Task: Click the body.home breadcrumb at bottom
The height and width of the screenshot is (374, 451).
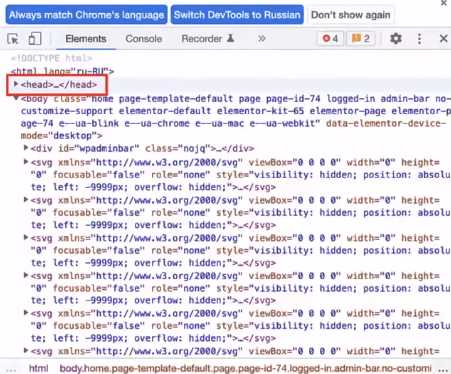Action: pos(245,368)
